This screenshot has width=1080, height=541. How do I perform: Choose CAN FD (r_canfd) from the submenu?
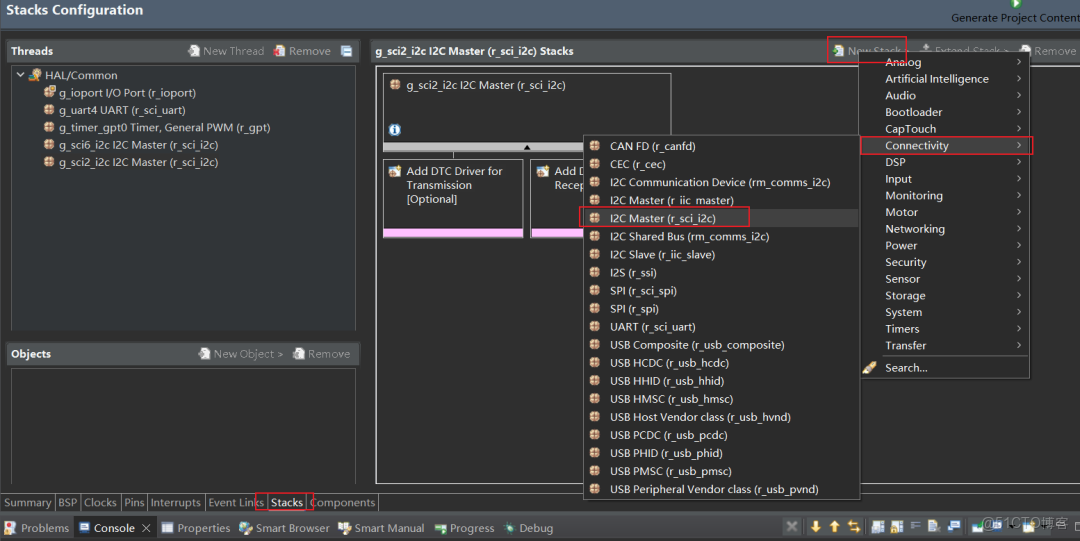[721, 146]
